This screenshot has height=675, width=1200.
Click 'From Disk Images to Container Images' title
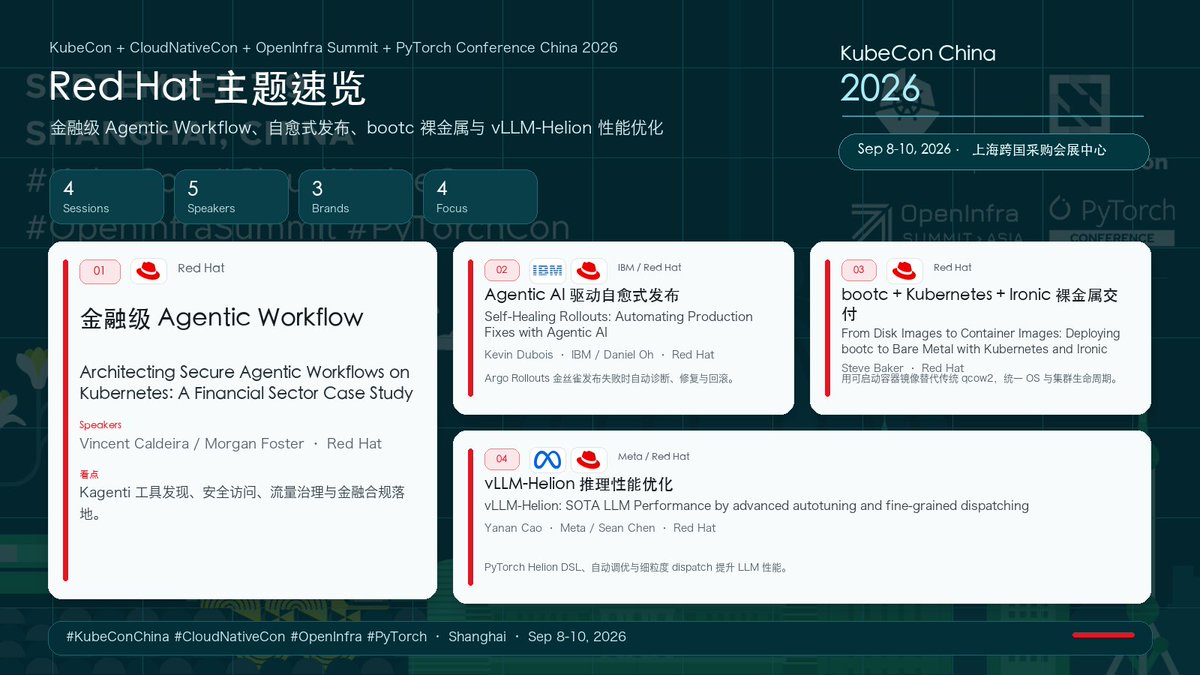point(980,341)
